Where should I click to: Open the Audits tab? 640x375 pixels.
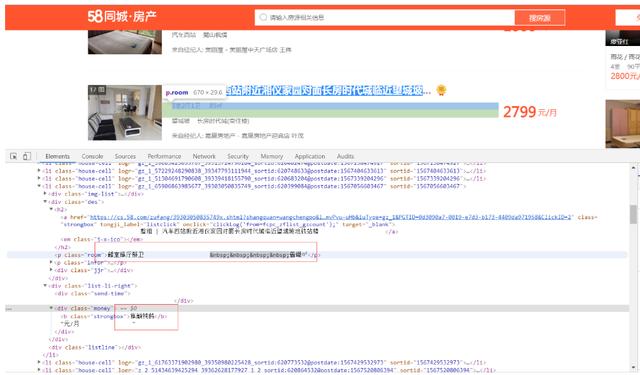pos(345,156)
